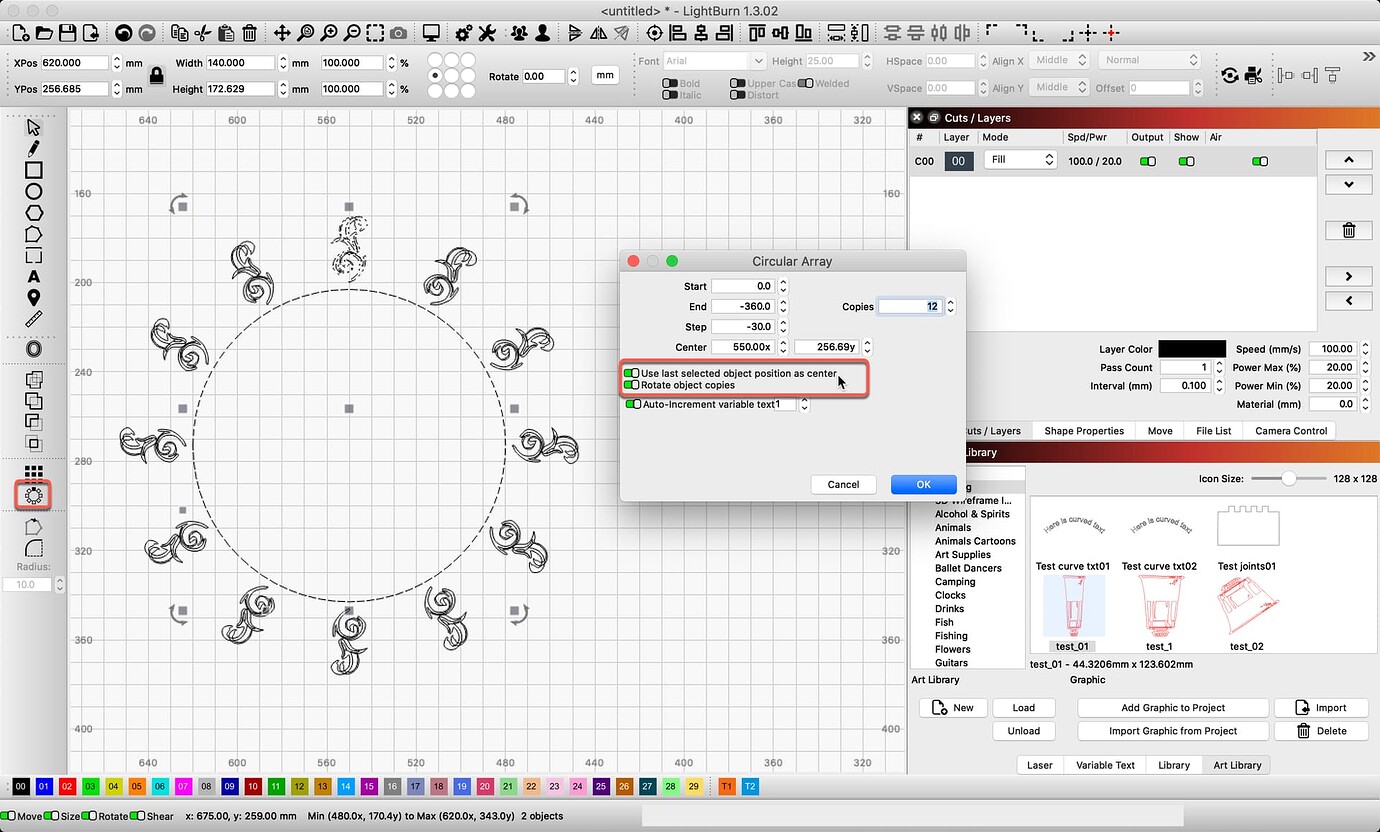Click OK in the Circular Array dialog

(922, 484)
